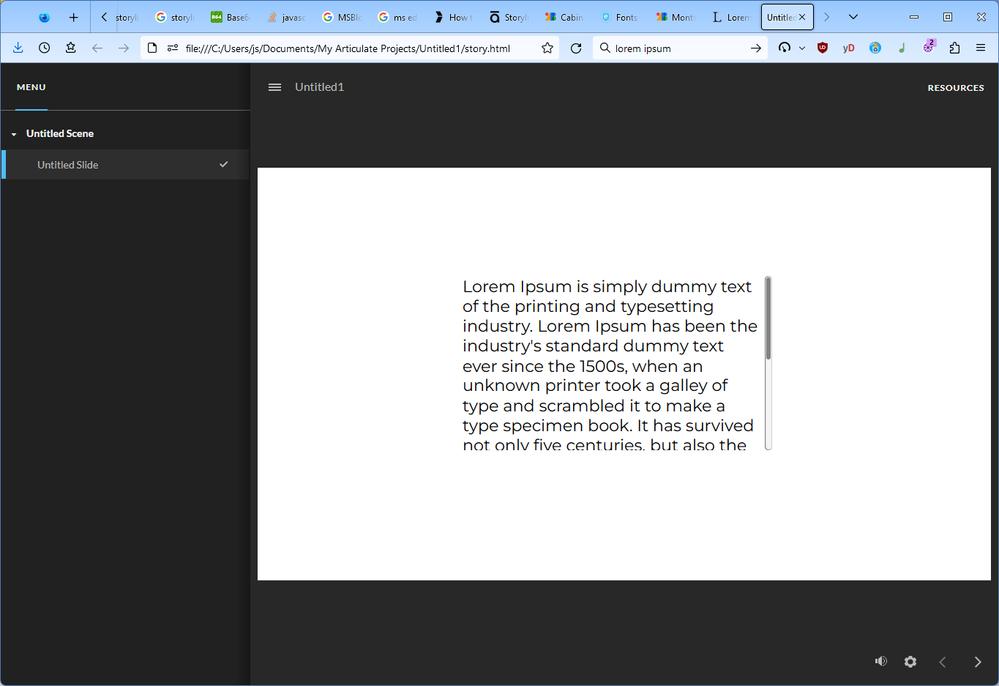Bookmark this page with star icon

pyautogui.click(x=547, y=48)
